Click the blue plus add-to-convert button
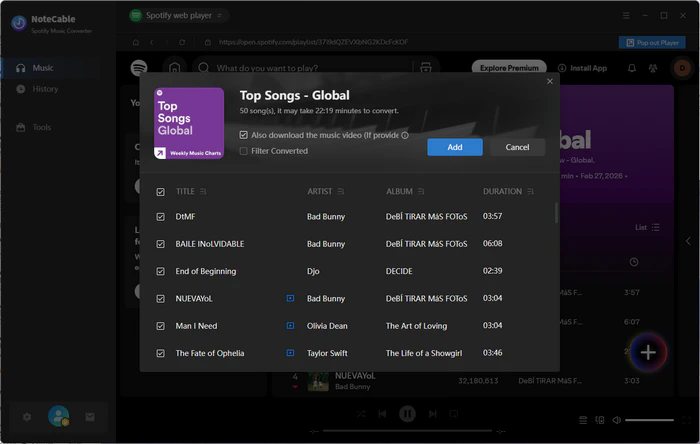The width and height of the screenshot is (700, 444). click(648, 353)
